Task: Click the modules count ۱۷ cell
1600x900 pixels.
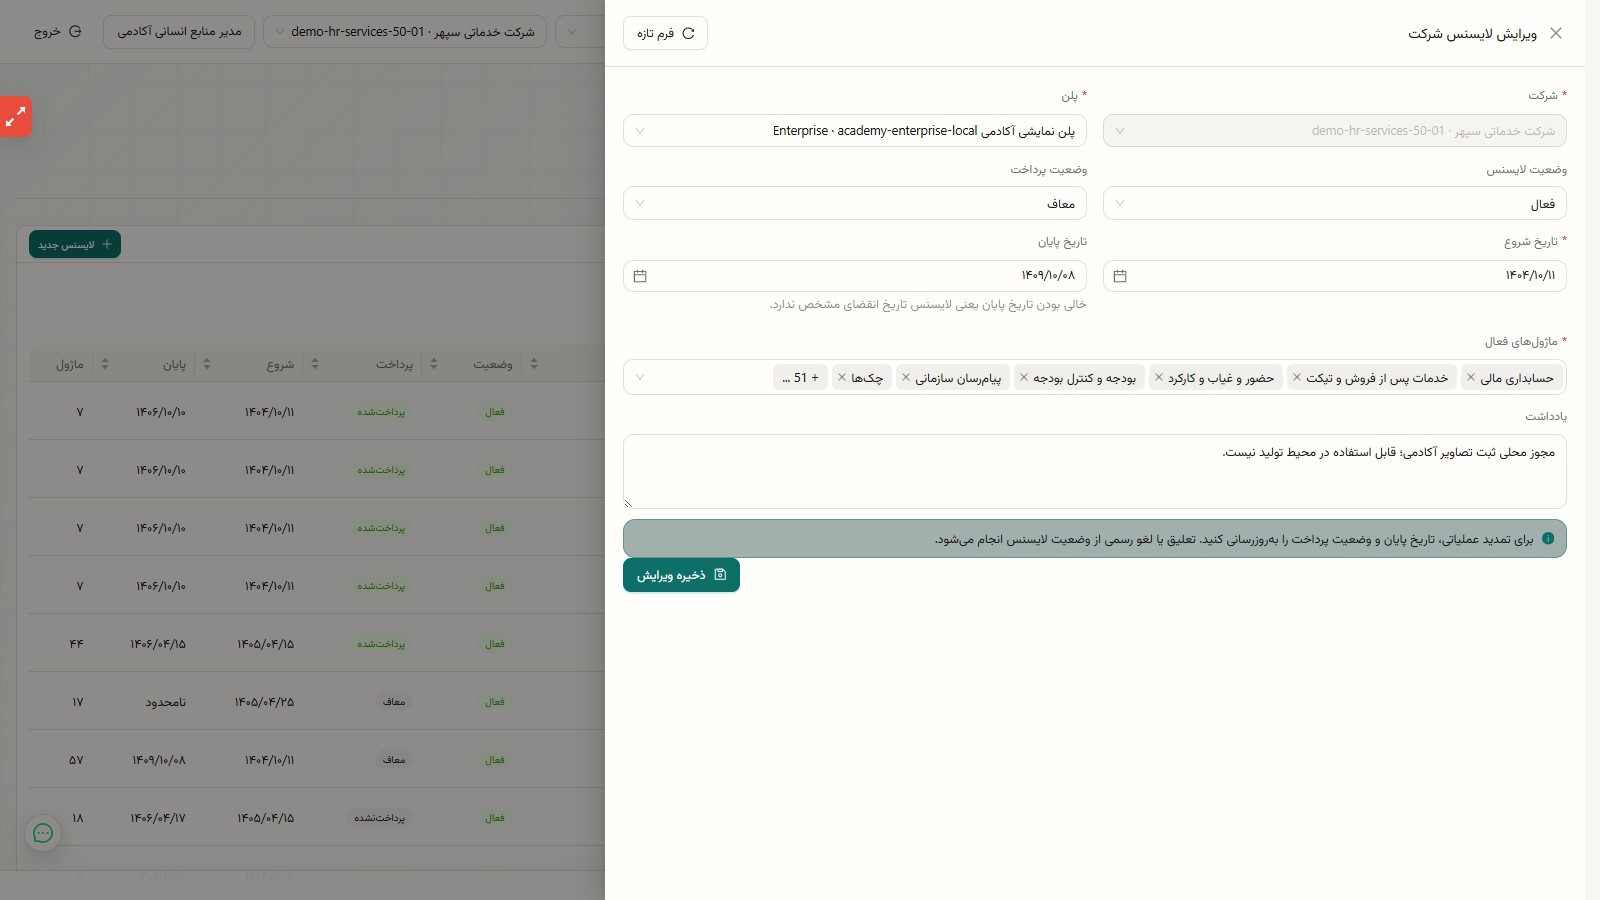Action: tap(77, 702)
